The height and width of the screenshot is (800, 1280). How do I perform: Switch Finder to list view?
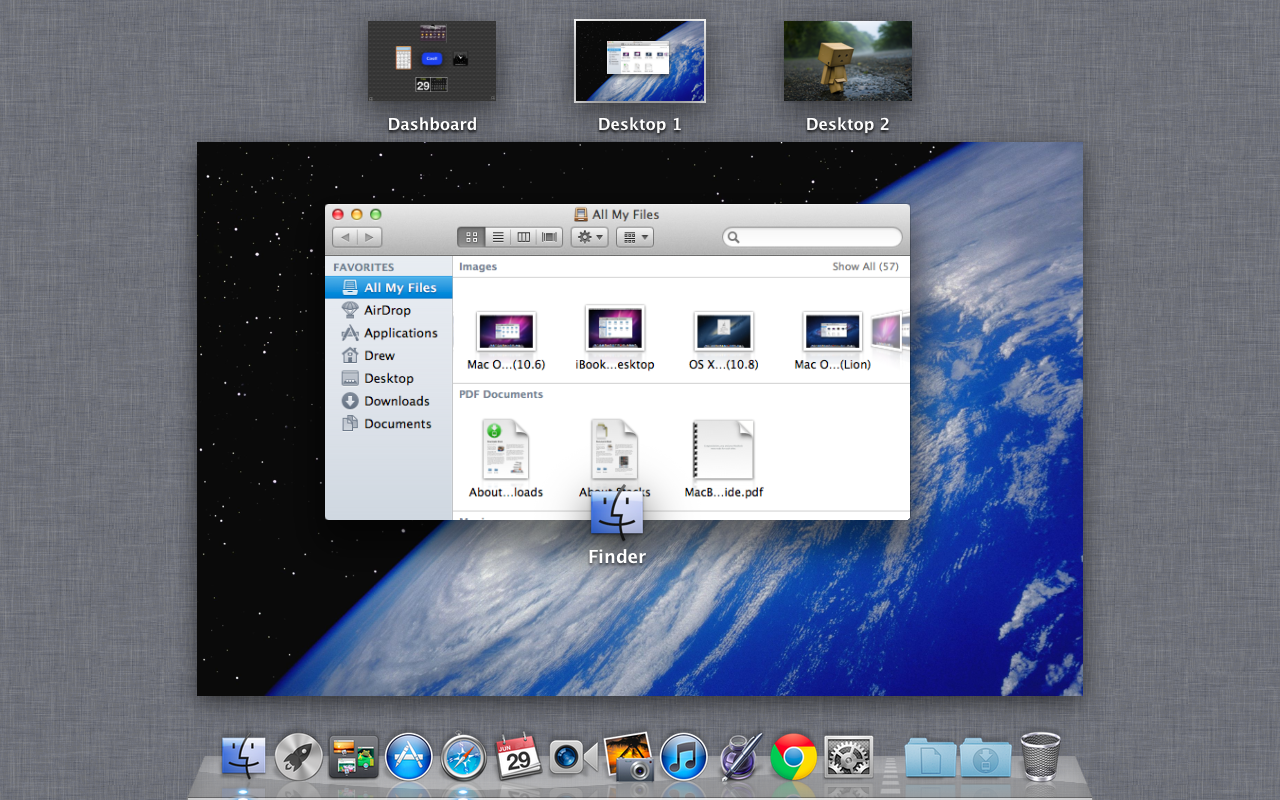(498, 237)
